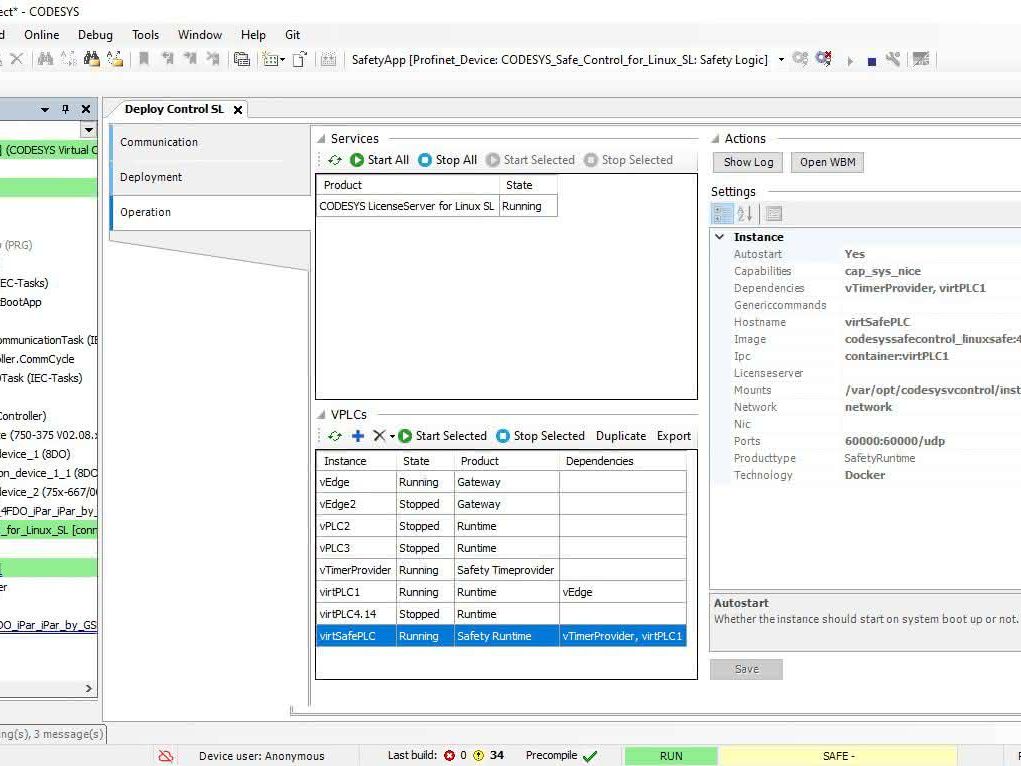Click the Replace in project A-Z folder icon

point(115,59)
